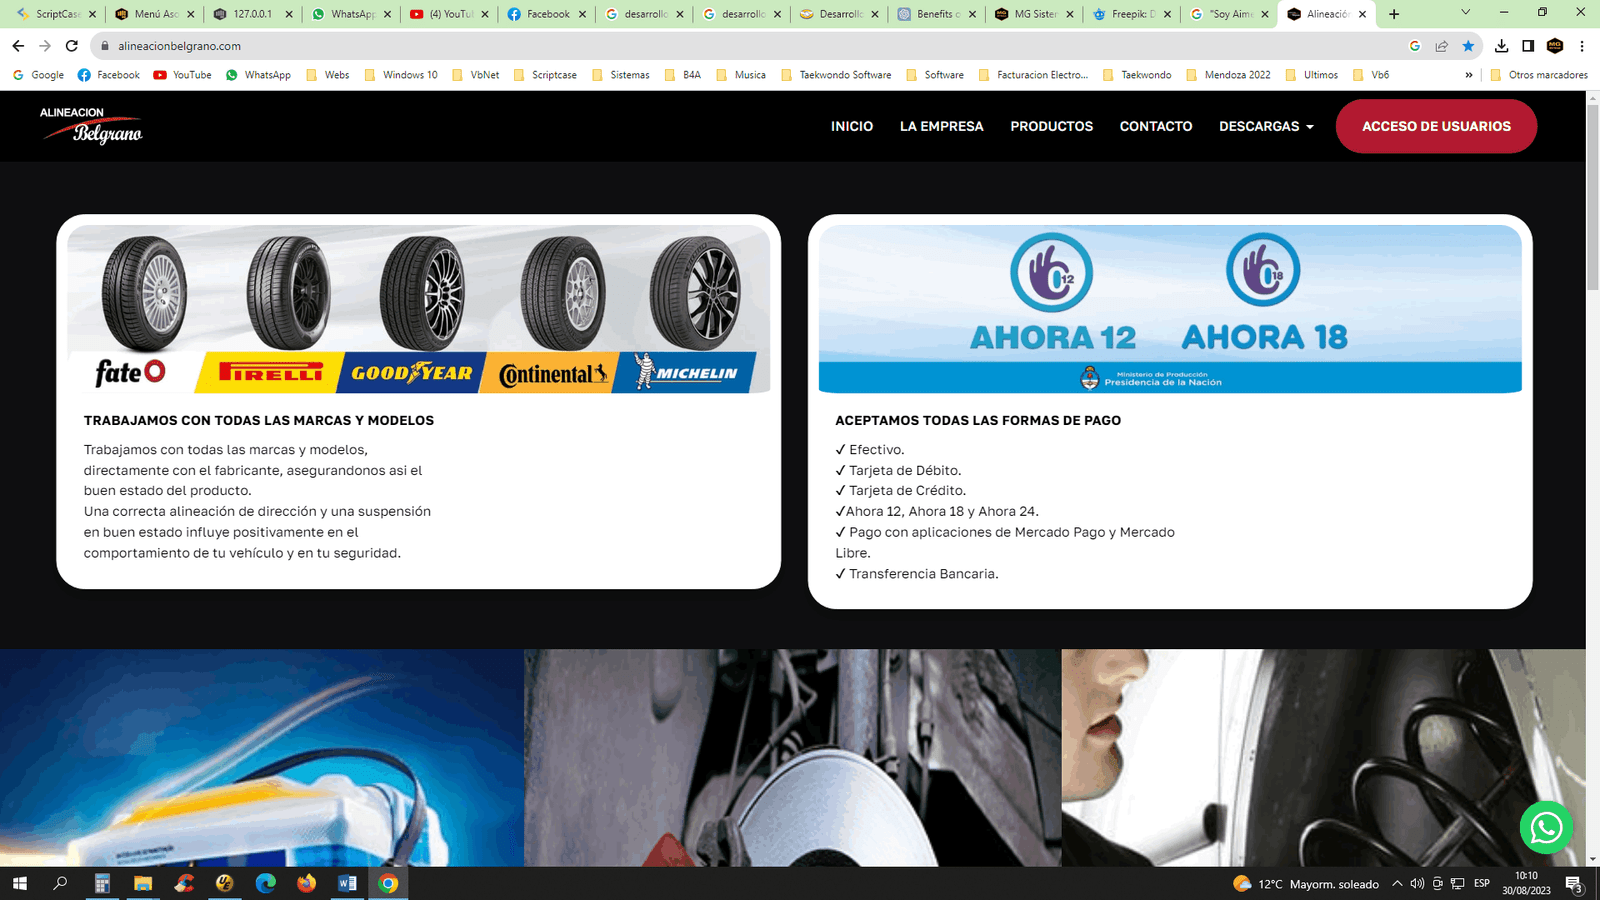Click the YouTube bookmark
Viewport: 1600px width, 900px height.
tap(182, 75)
